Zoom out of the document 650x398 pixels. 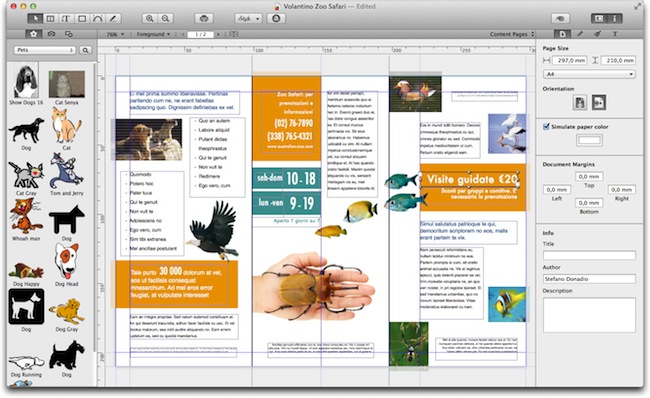165,19
